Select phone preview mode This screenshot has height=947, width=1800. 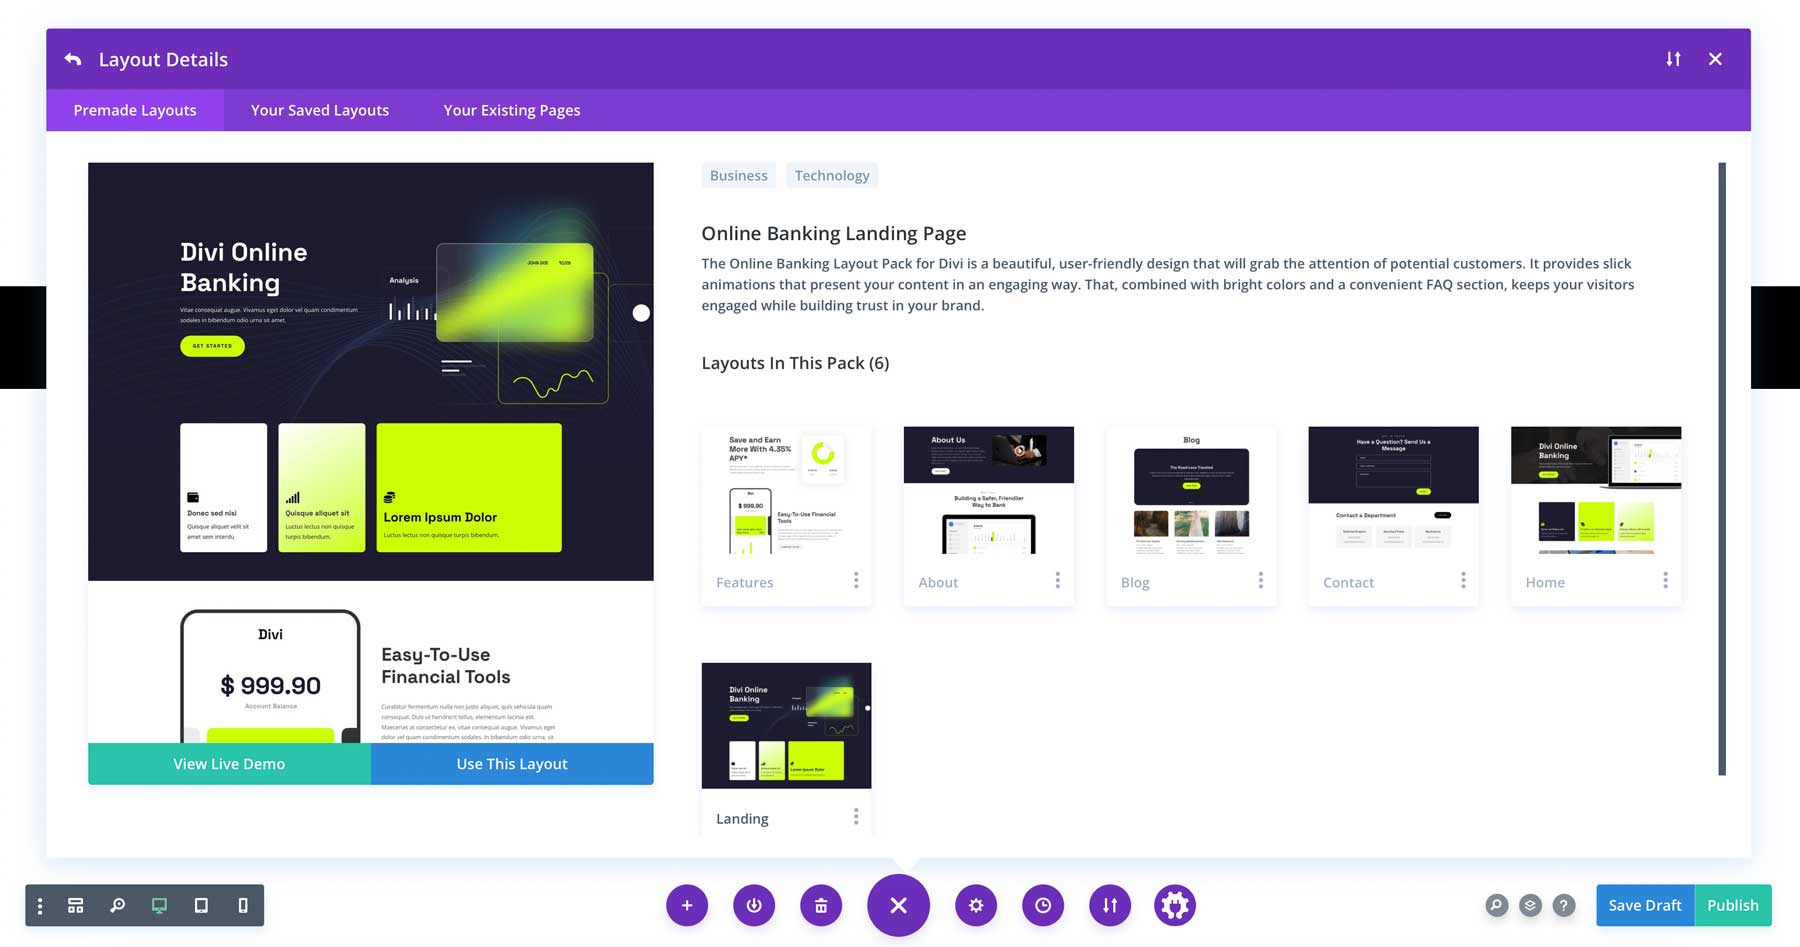click(241, 905)
